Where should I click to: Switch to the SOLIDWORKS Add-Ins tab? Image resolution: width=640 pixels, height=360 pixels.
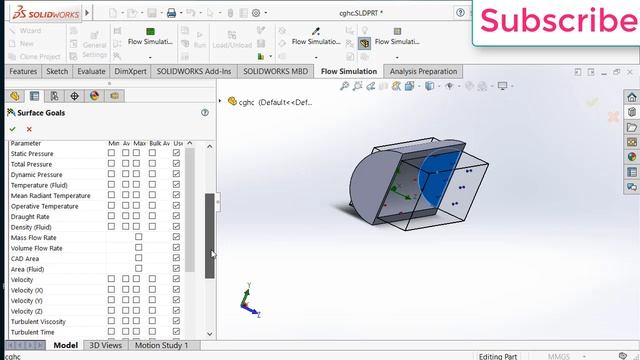[x=194, y=71]
